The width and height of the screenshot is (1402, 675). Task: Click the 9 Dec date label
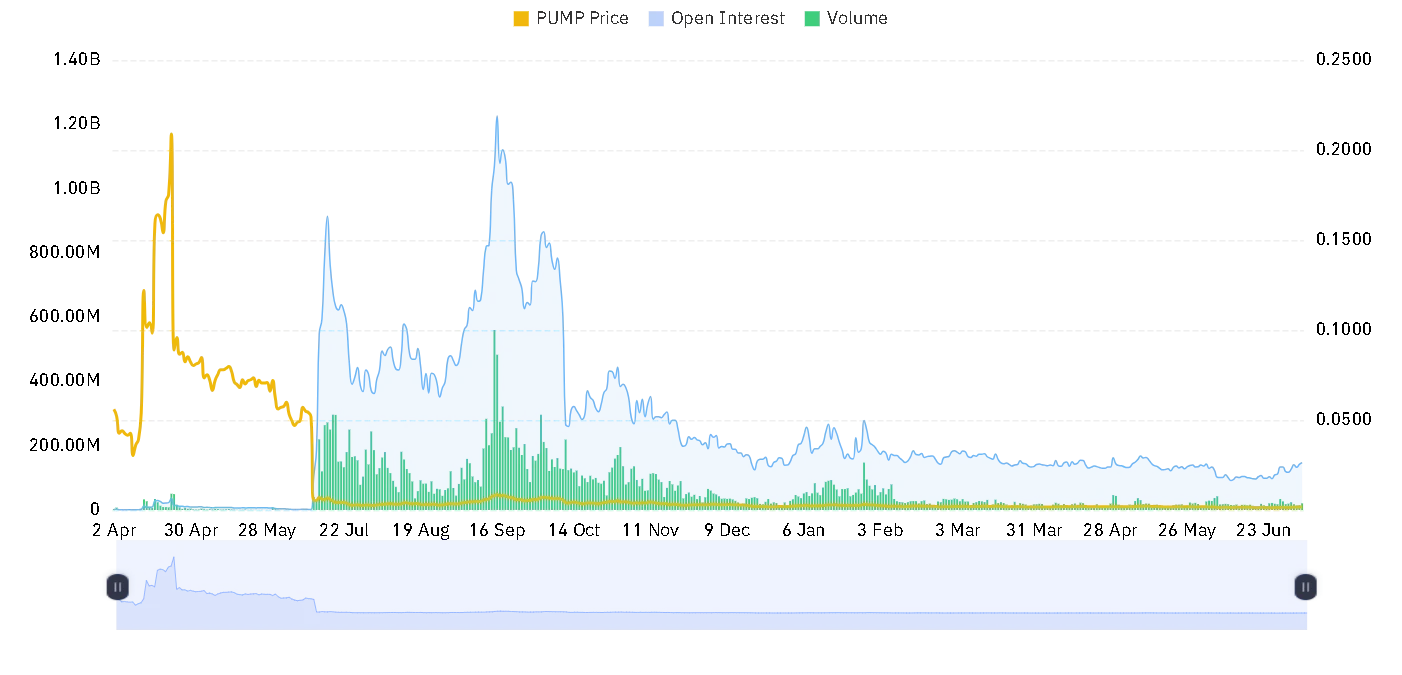pyautogui.click(x=727, y=530)
